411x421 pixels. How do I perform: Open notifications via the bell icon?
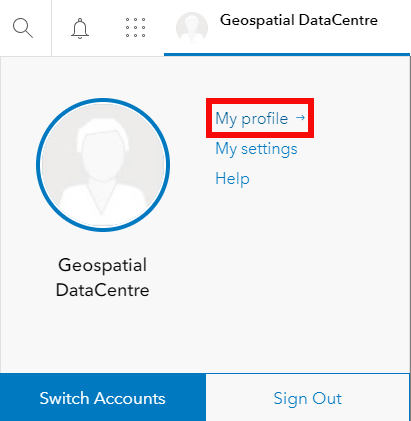80,28
